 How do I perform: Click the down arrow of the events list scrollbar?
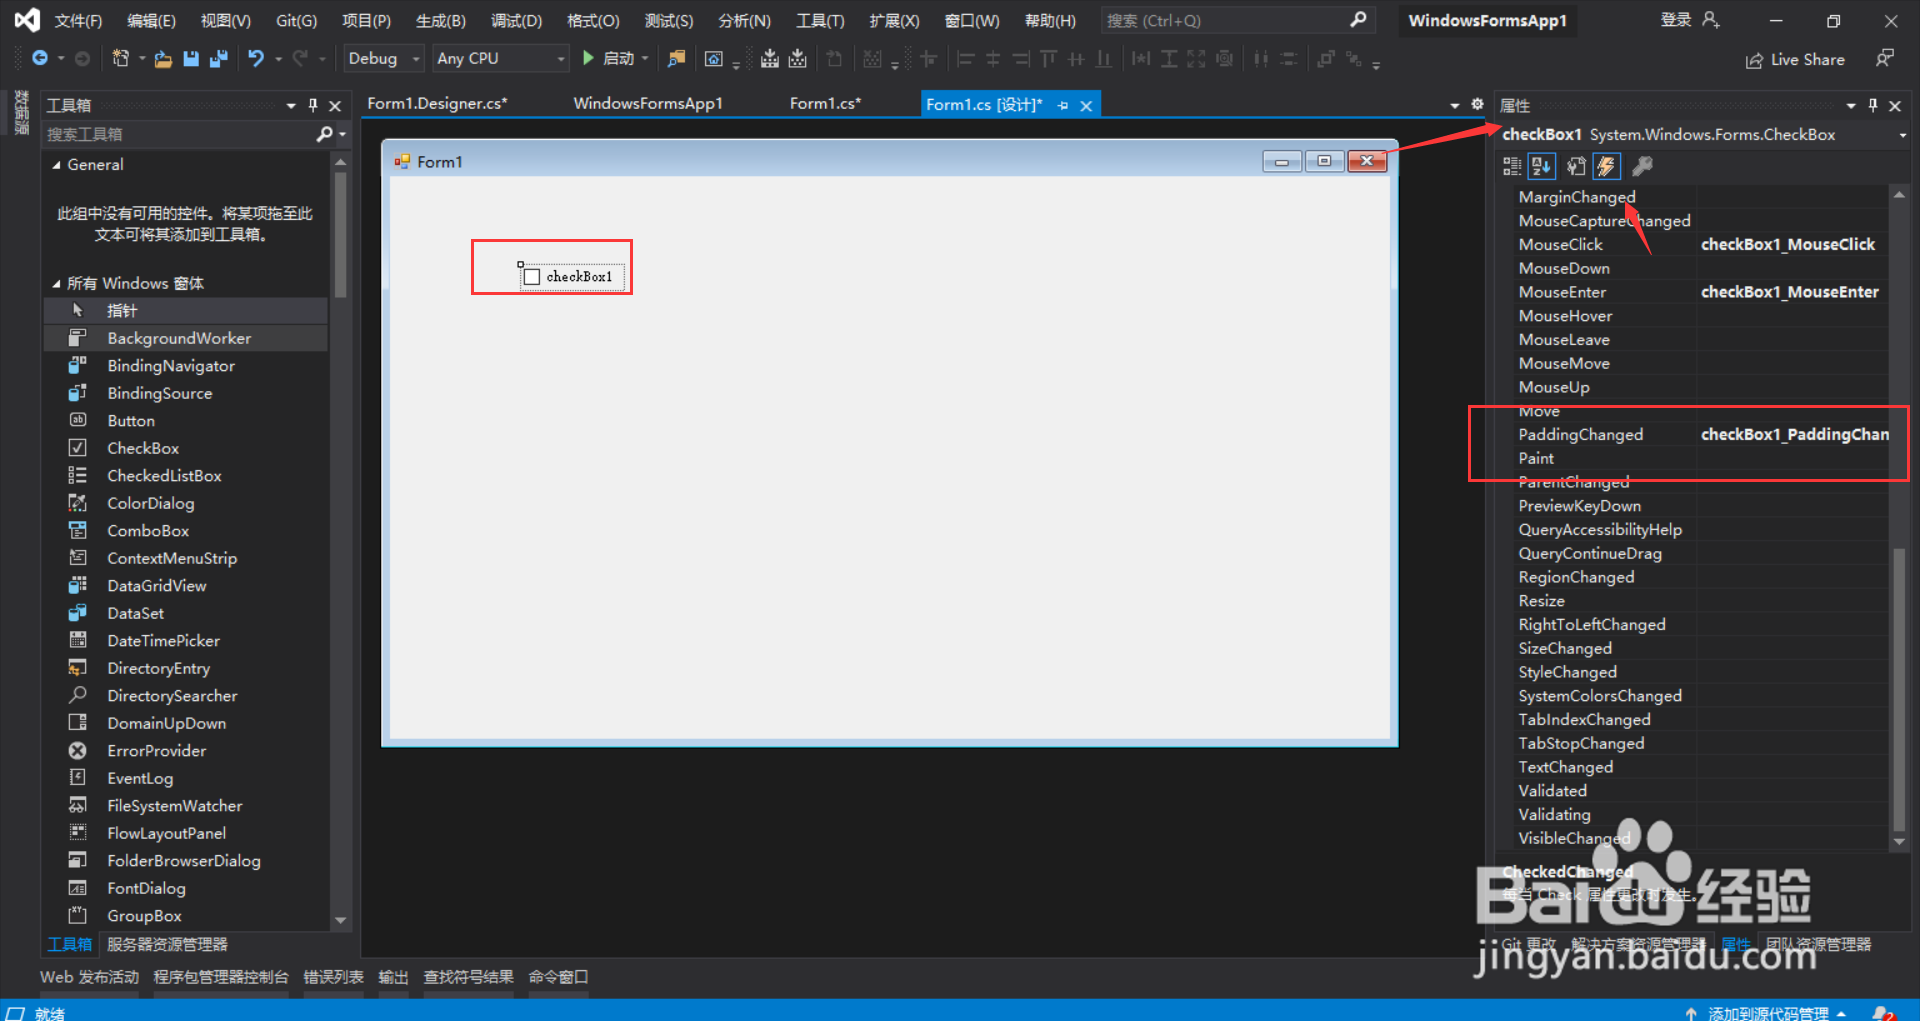click(1899, 842)
